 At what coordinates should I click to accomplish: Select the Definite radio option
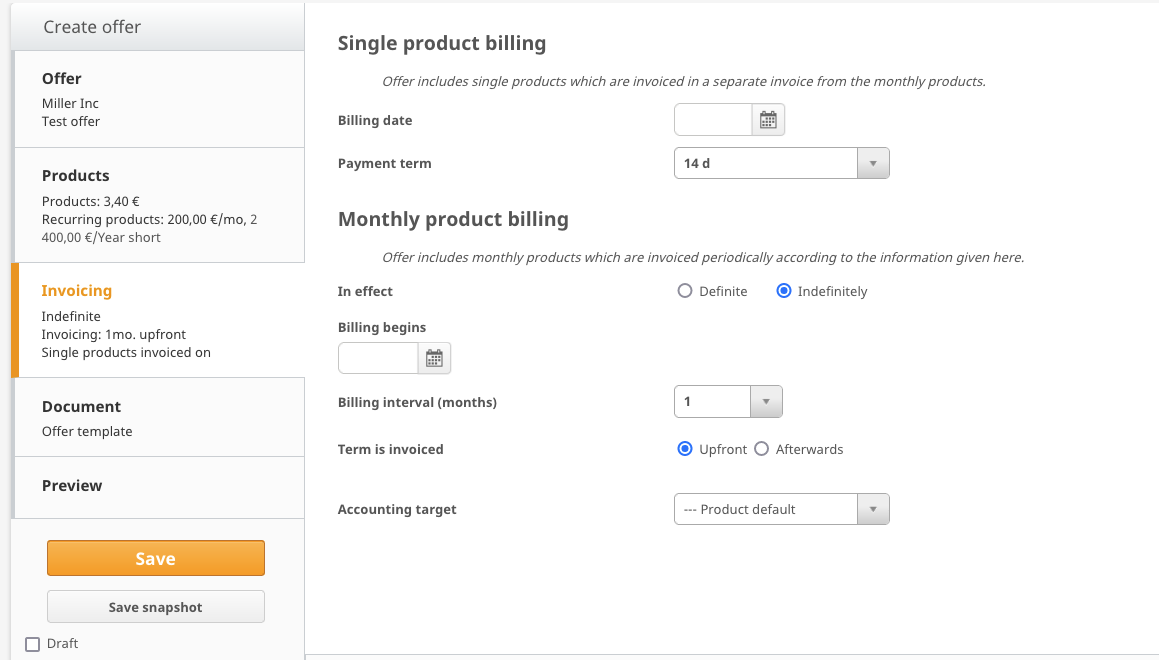point(685,291)
